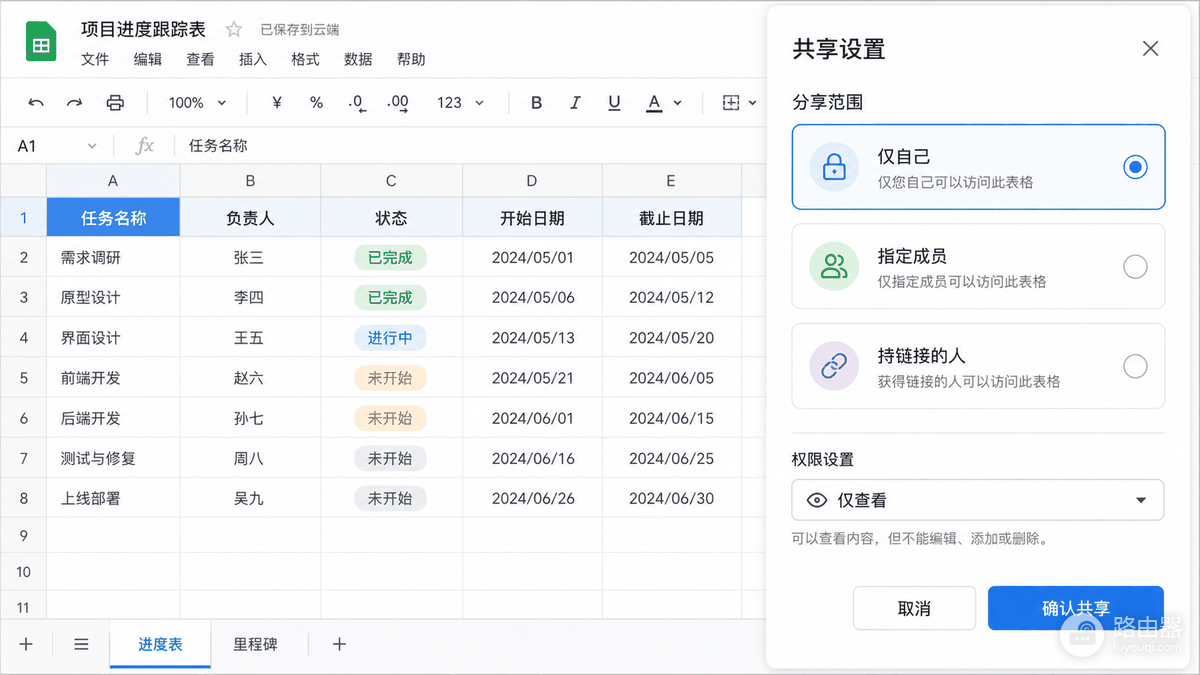The width and height of the screenshot is (1200, 675).
Task: Select column D header
Action: click(x=532, y=181)
